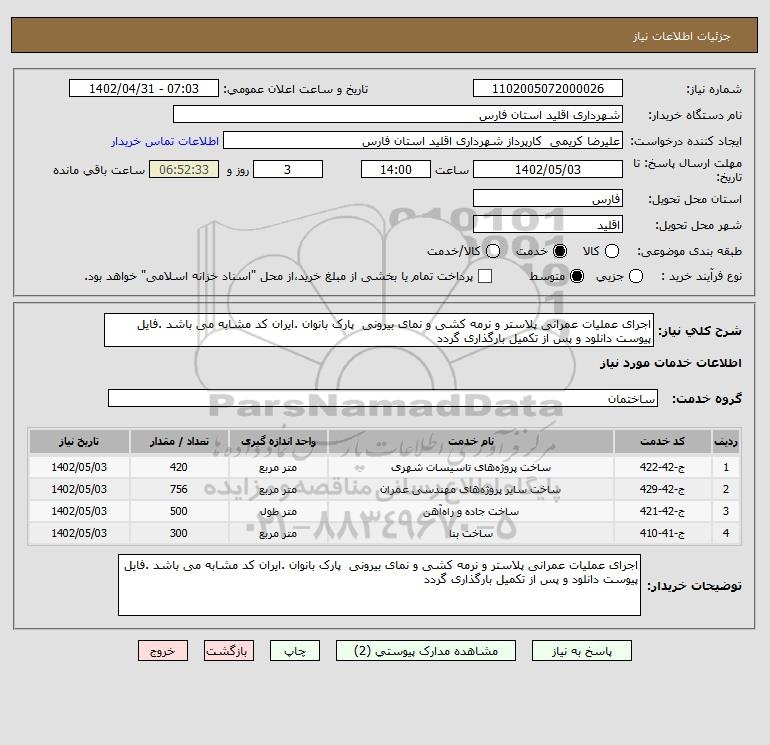Click quantity value 300
The width and height of the screenshot is (770, 745).
[179, 533]
